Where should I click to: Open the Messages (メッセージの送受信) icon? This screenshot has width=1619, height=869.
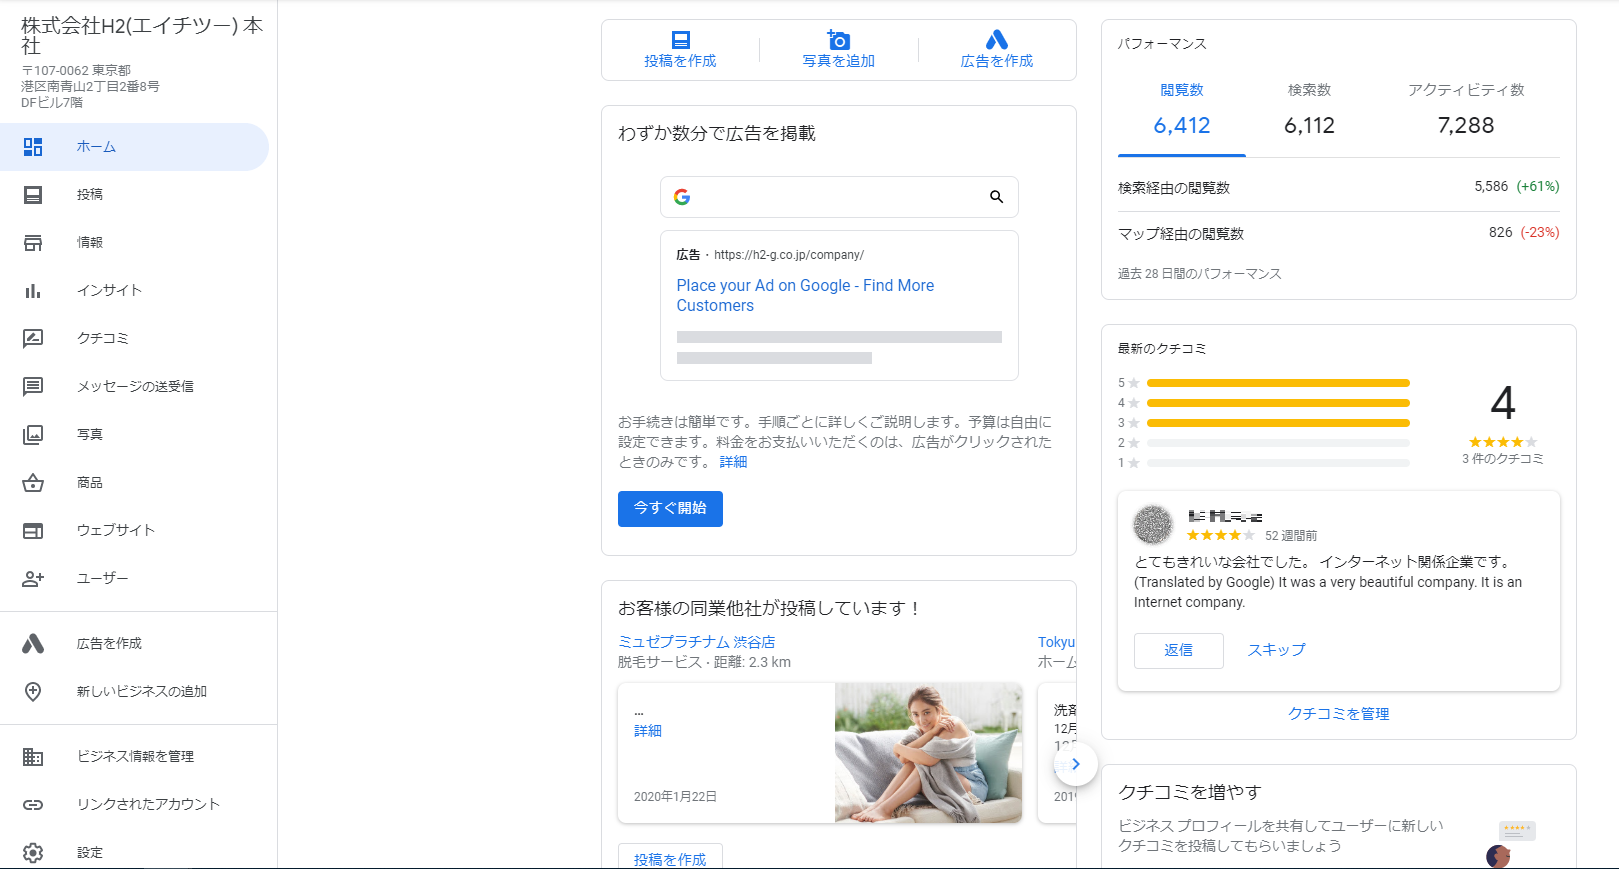point(33,386)
